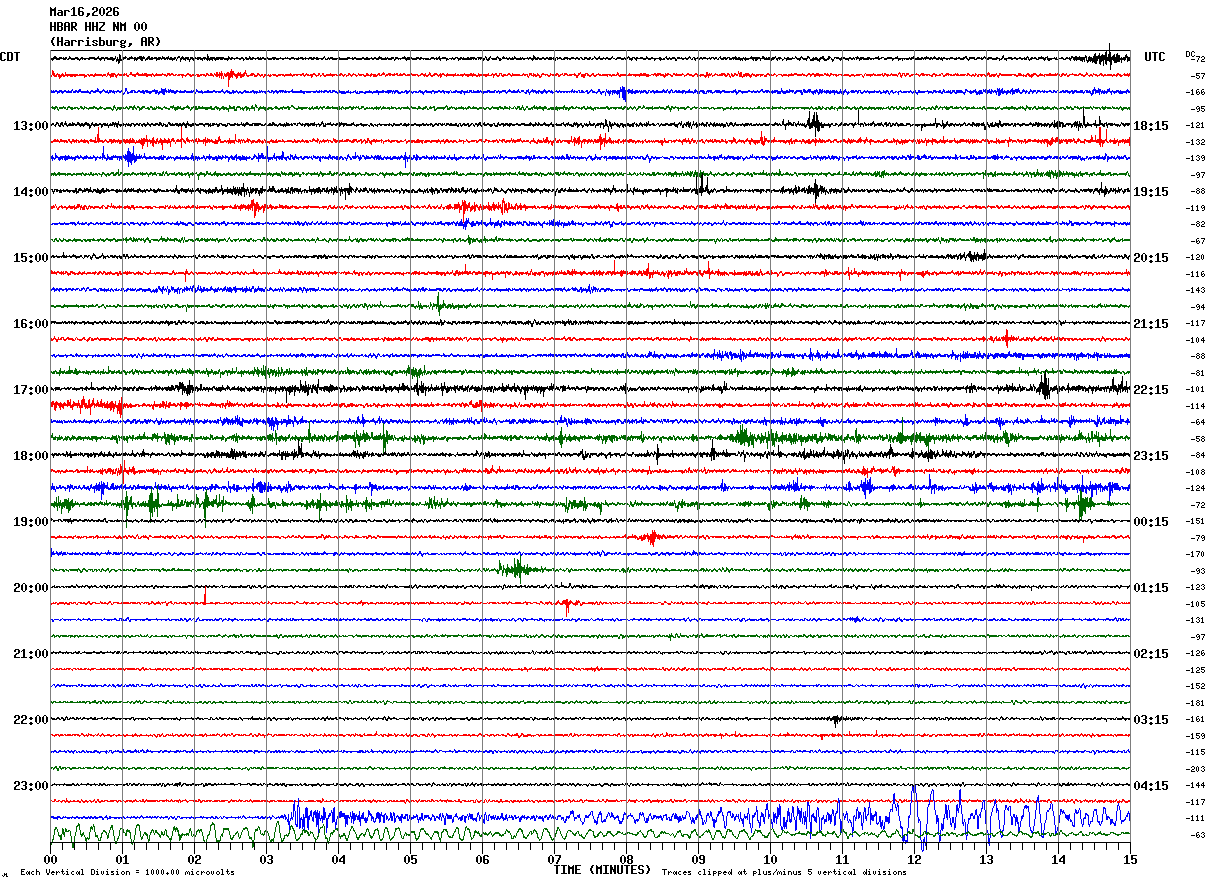The width and height of the screenshot is (1210, 886).
Task: Click the Mar16,2026 date header
Action: pos(84,12)
